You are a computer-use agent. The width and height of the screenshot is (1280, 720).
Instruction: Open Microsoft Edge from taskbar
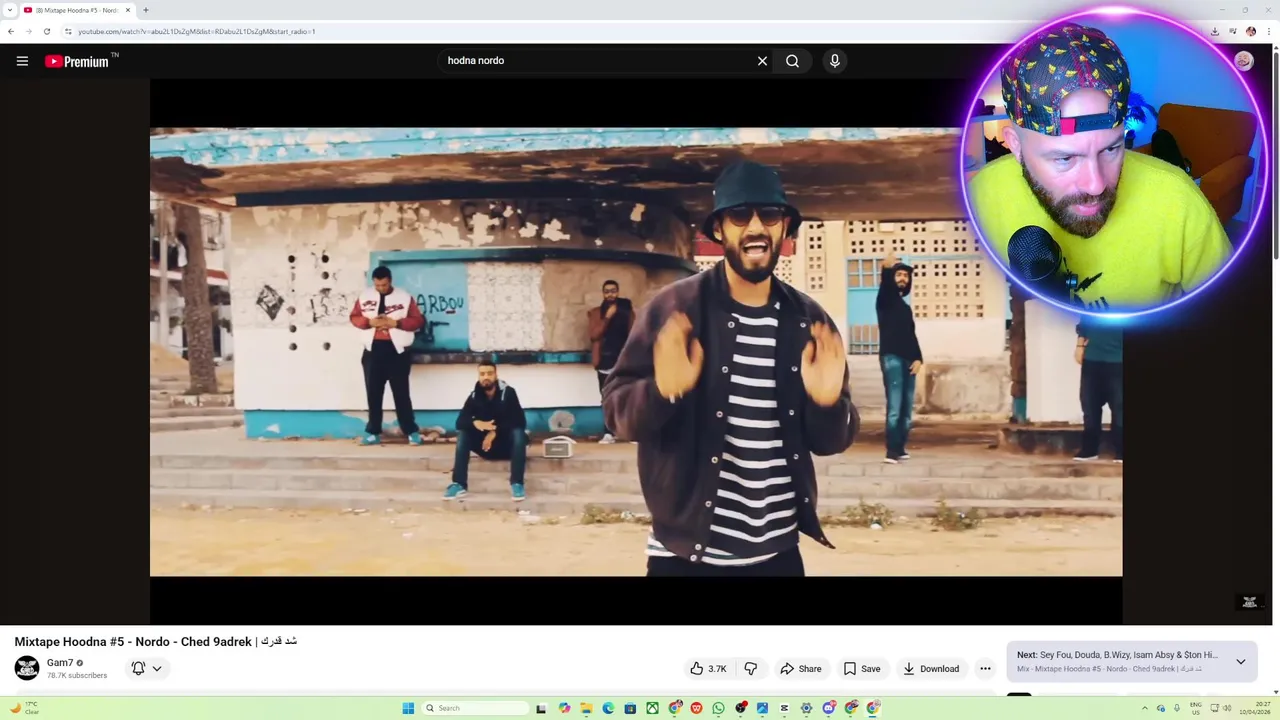pos(608,708)
